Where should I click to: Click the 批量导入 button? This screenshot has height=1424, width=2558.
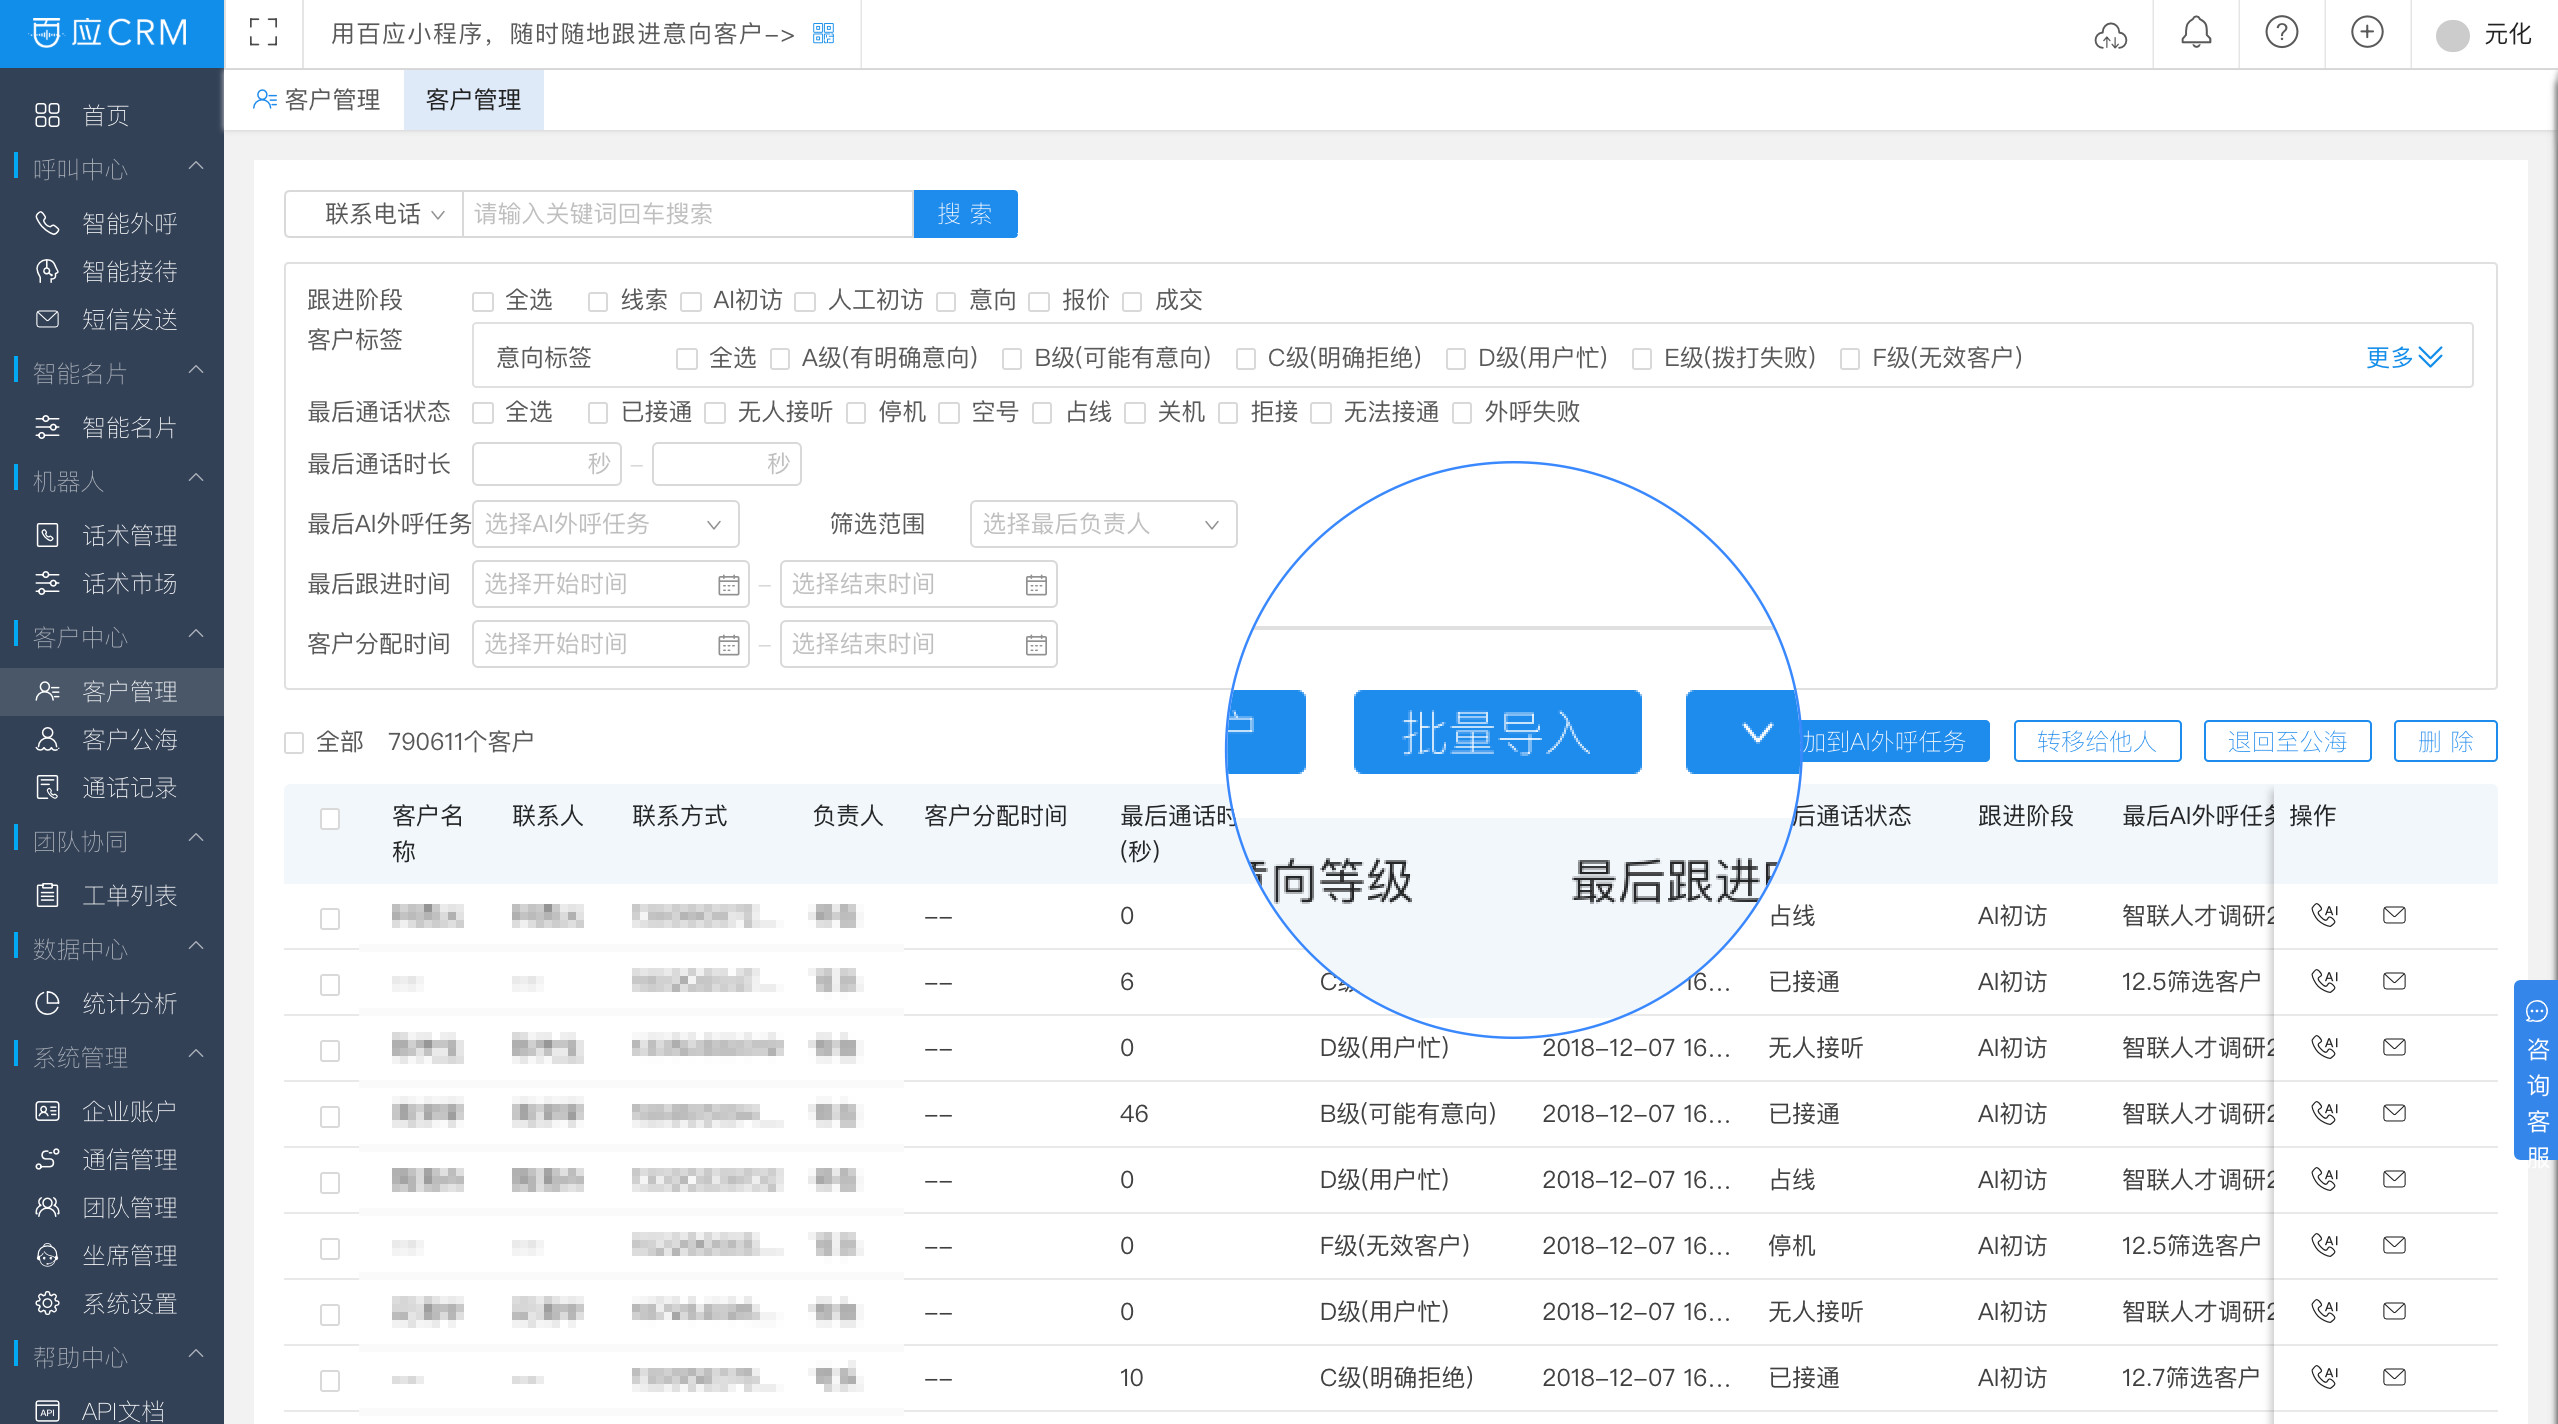[x=1497, y=732]
